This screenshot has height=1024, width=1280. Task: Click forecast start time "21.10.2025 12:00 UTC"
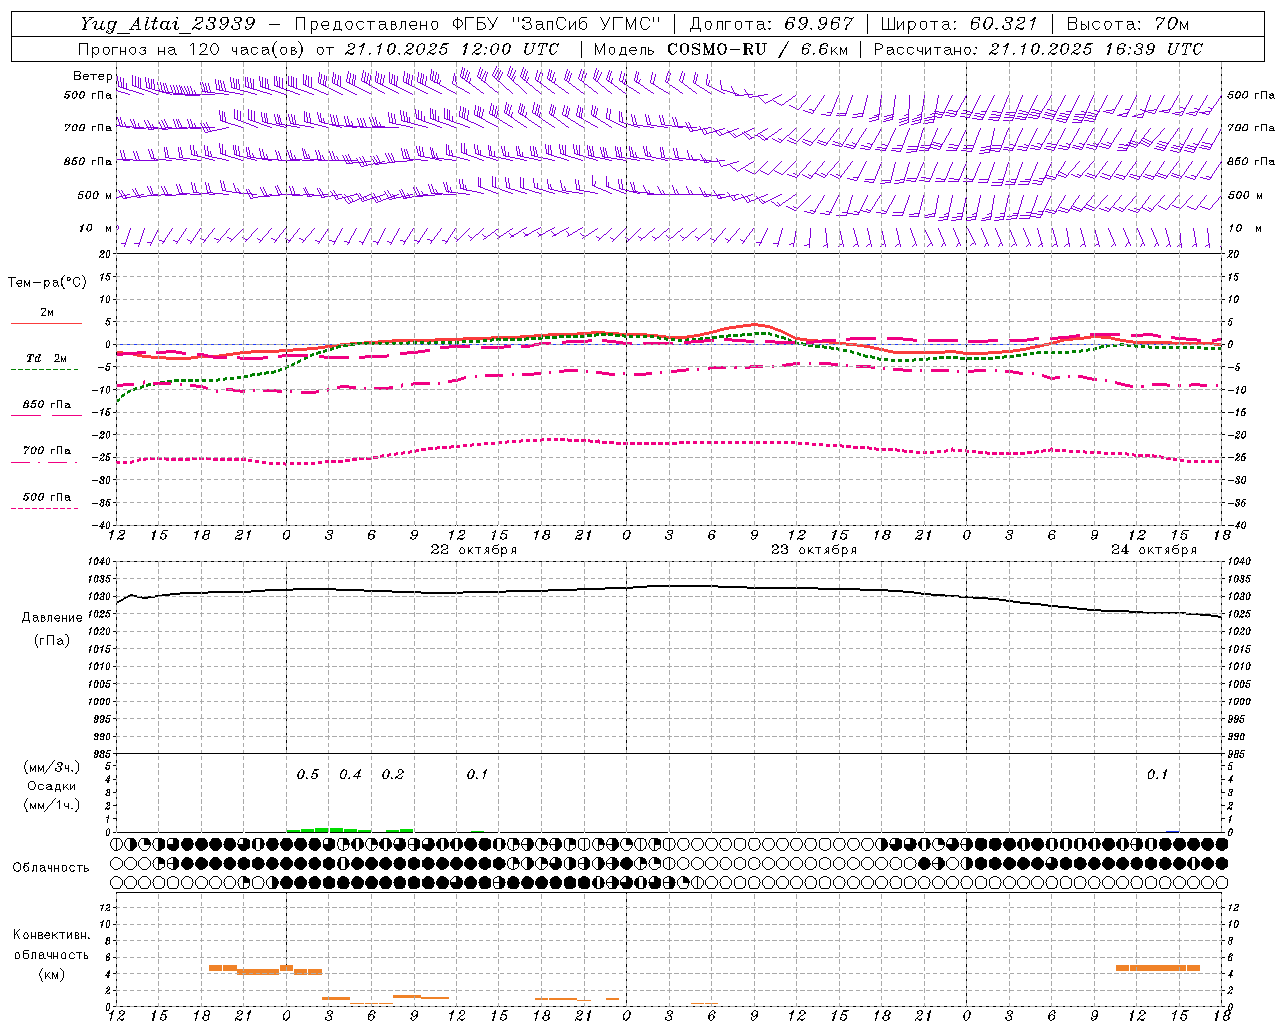click(451, 49)
